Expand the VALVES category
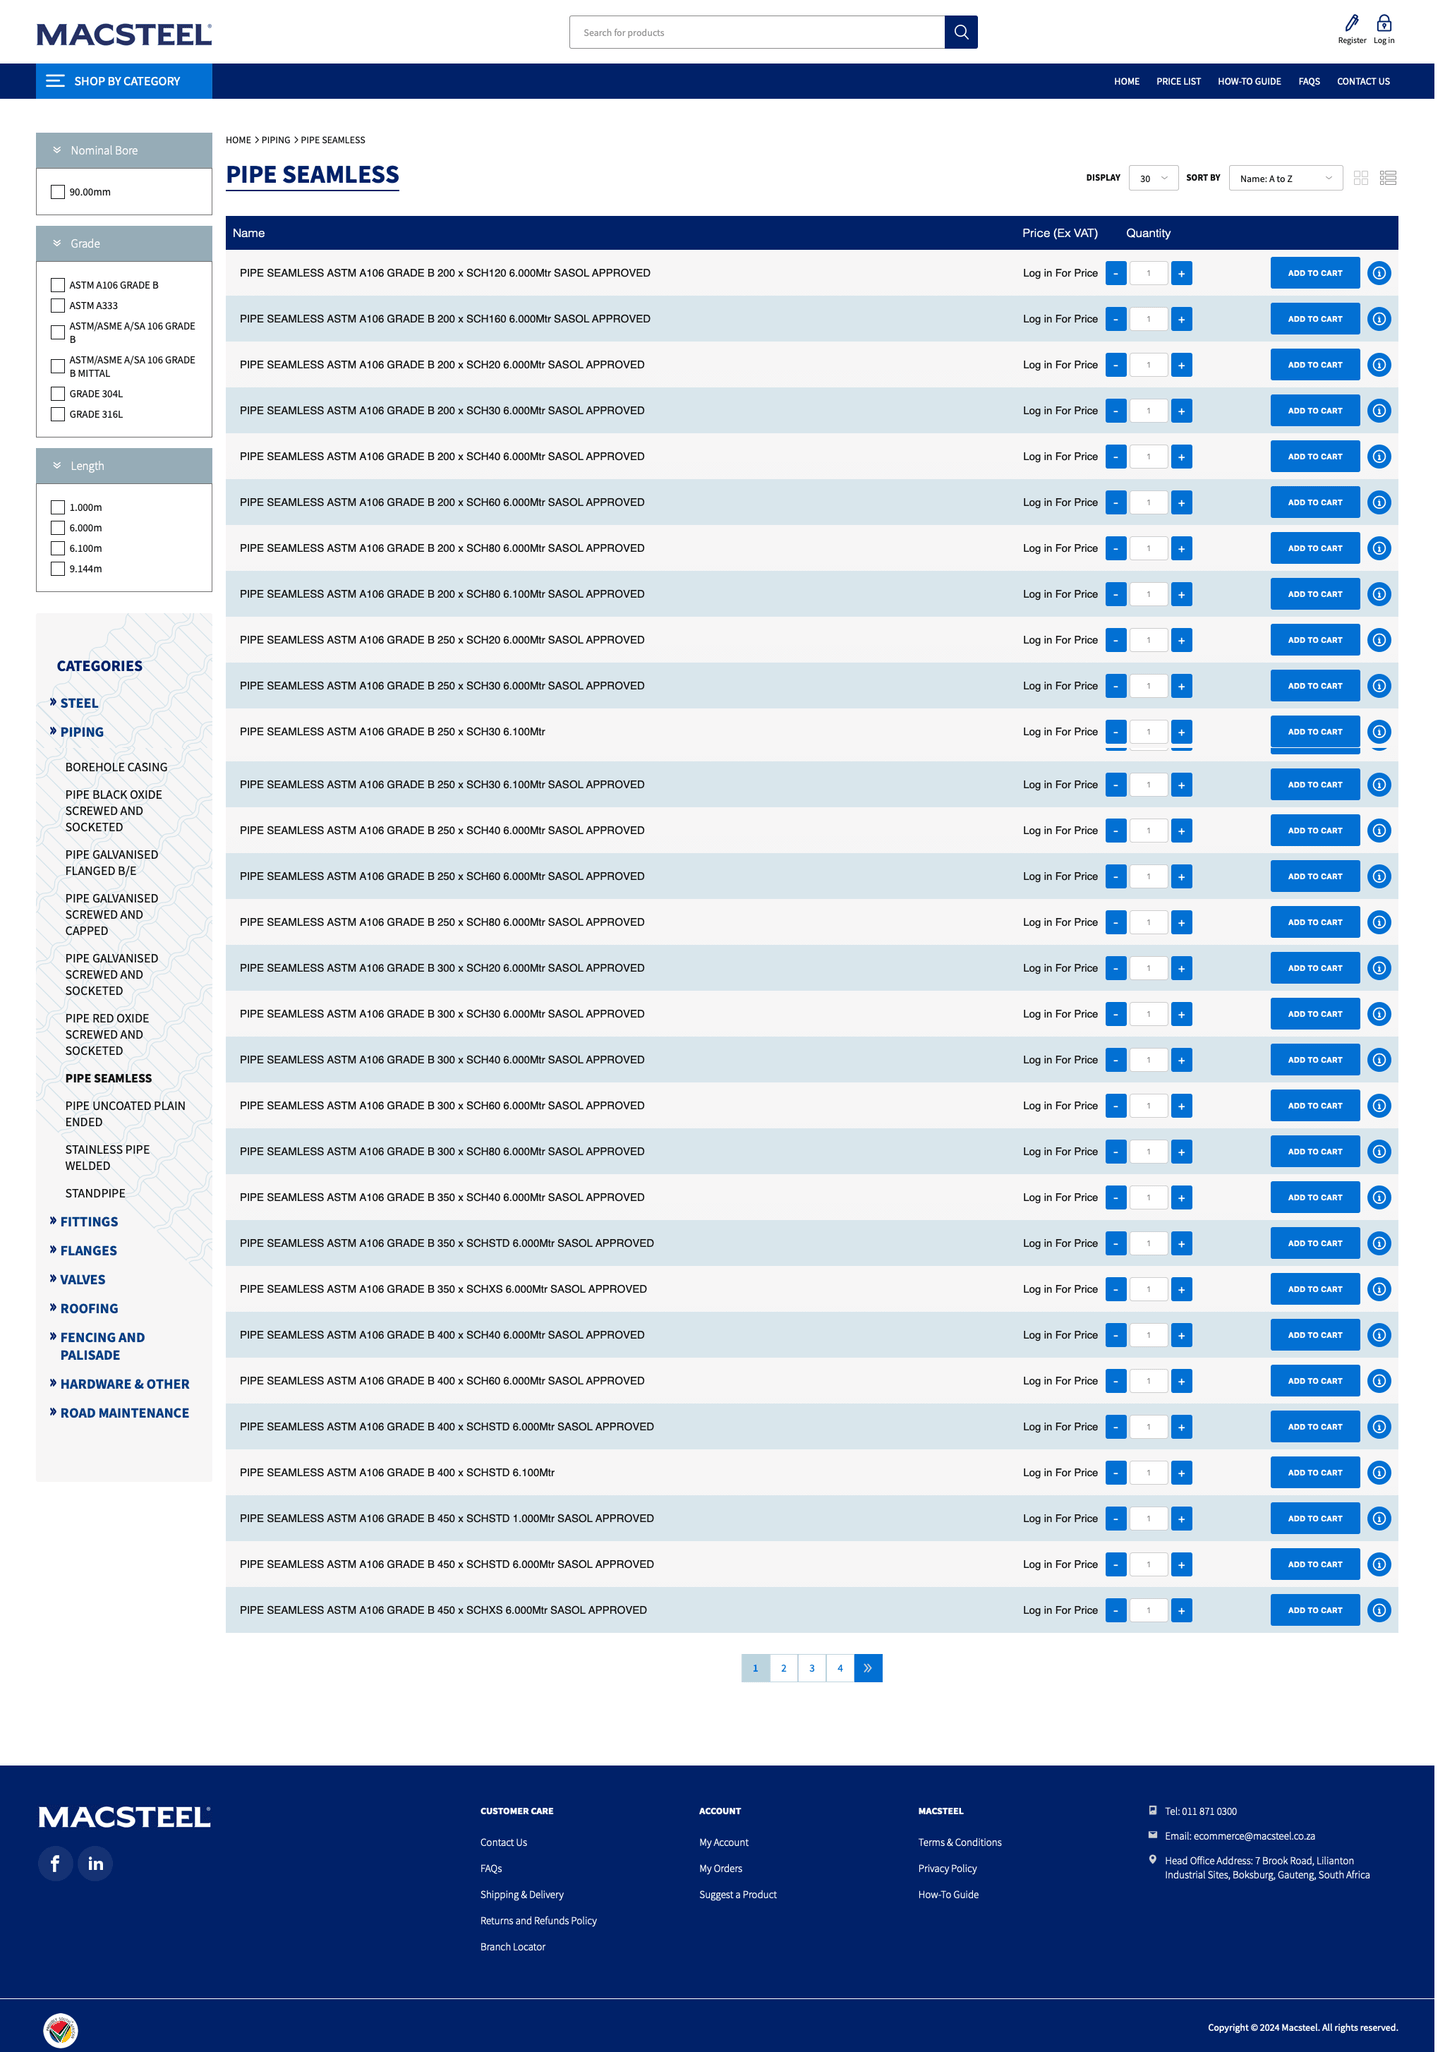Viewport: 1445px width, 2052px height. click(x=82, y=1280)
